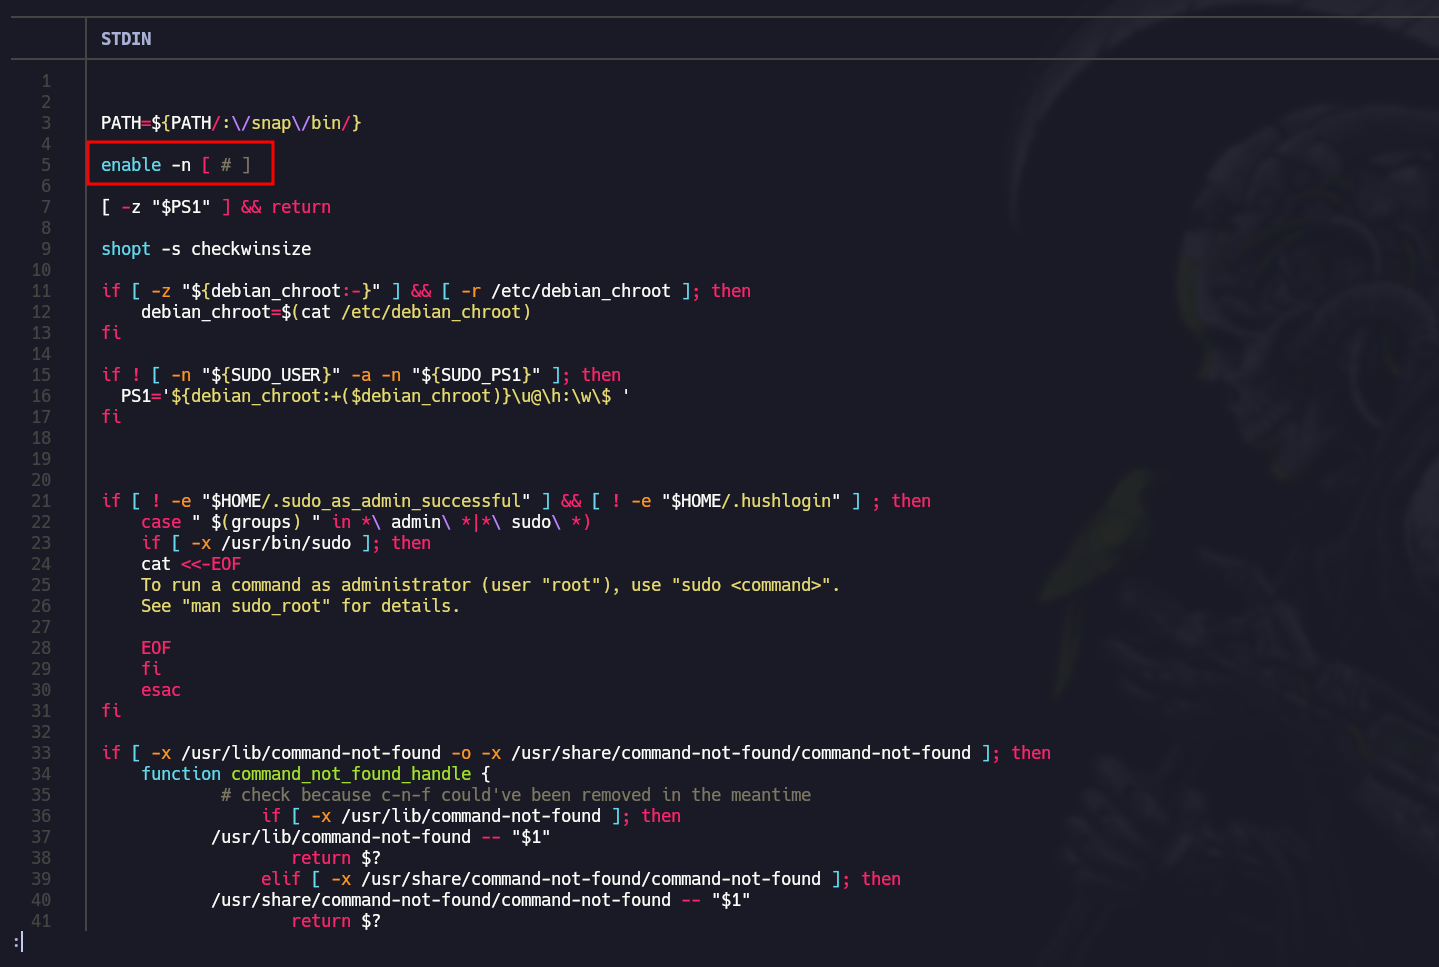
Task: Click the word 'checkwinsize'
Action: click(x=250, y=249)
